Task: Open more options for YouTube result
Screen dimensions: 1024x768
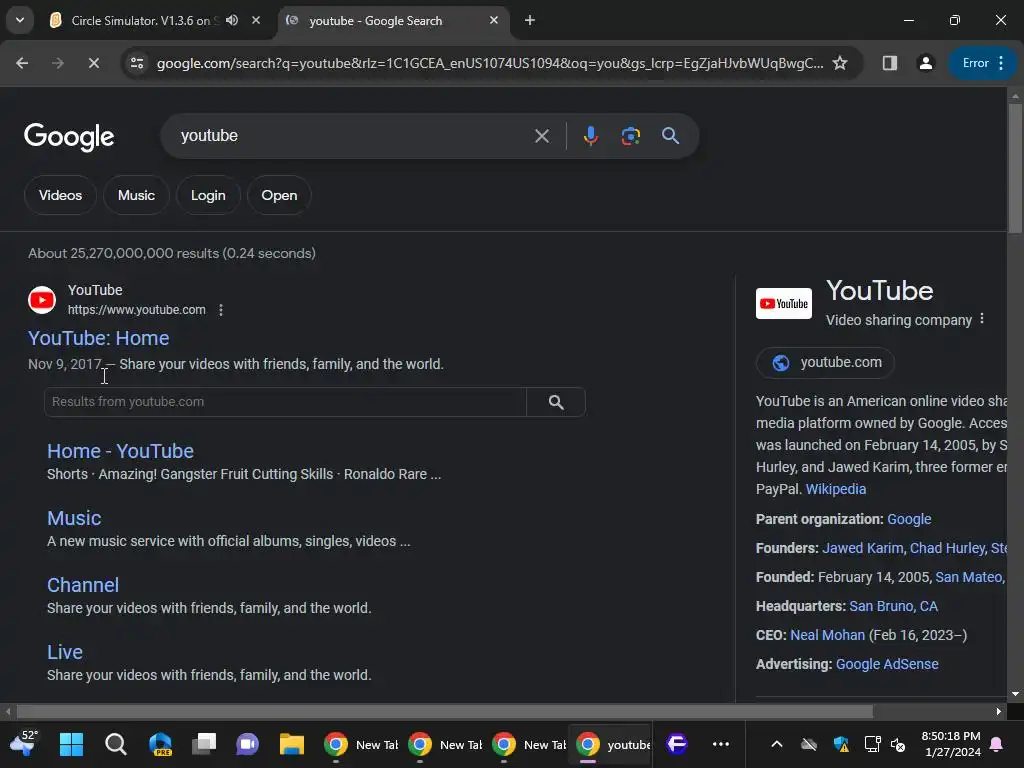Action: [221, 310]
